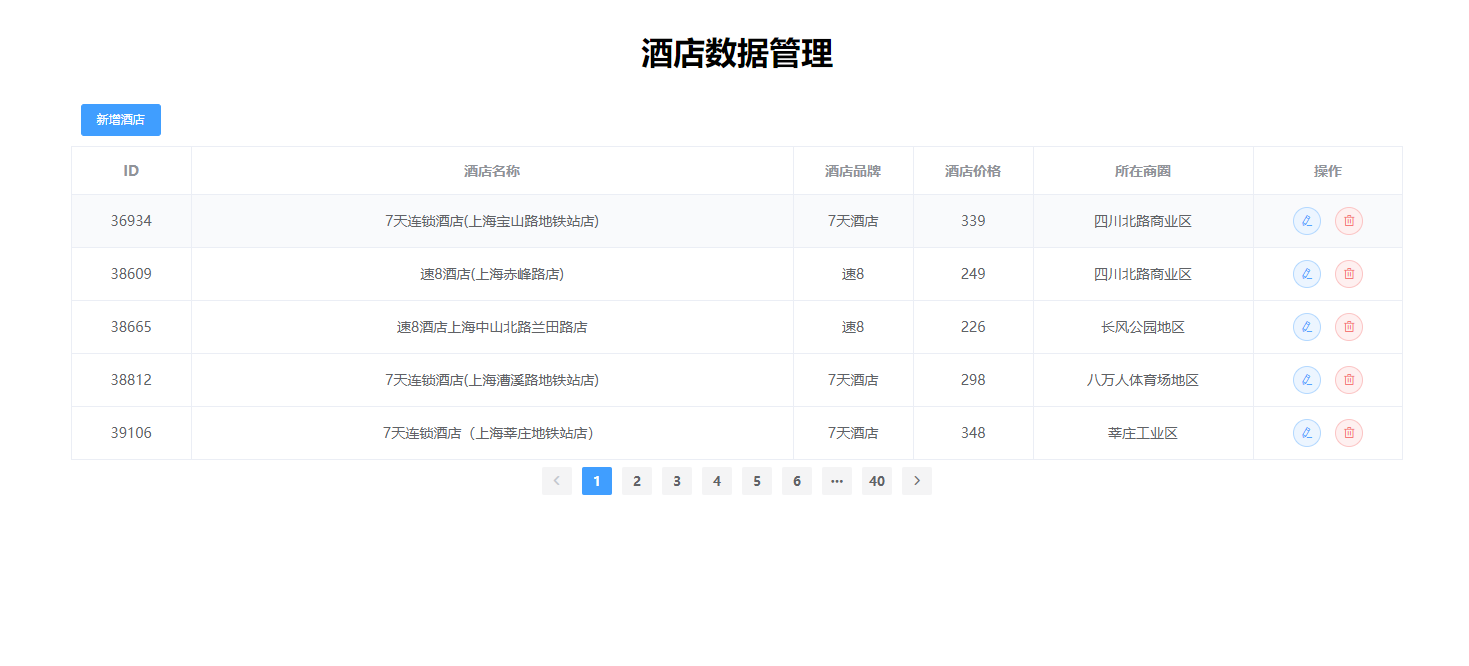Click the 所在商圈 column header
Image resolution: width=1469 pixels, height=666 pixels.
pos(1143,171)
